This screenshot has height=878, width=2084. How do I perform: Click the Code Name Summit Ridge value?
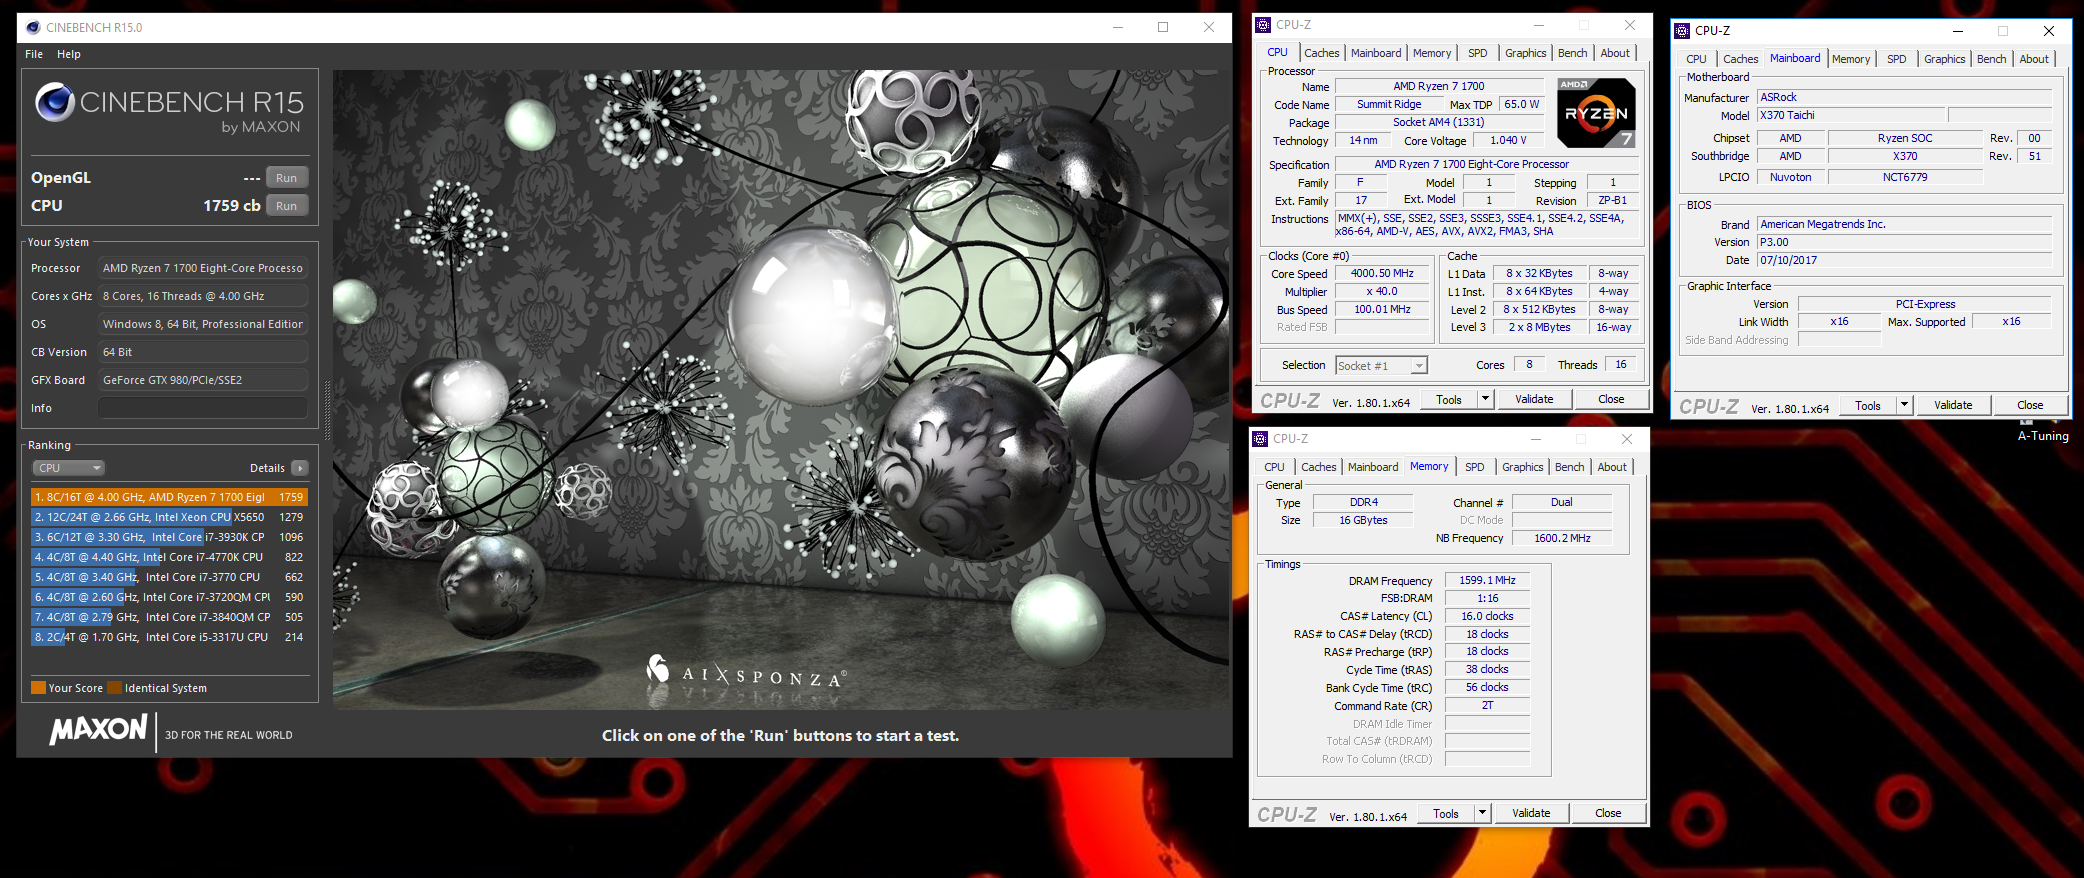pyautogui.click(x=1389, y=104)
